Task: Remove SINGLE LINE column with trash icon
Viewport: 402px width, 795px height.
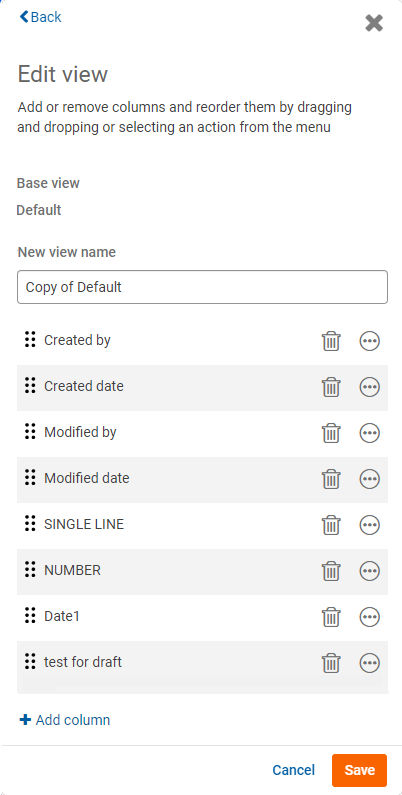Action: [331, 525]
